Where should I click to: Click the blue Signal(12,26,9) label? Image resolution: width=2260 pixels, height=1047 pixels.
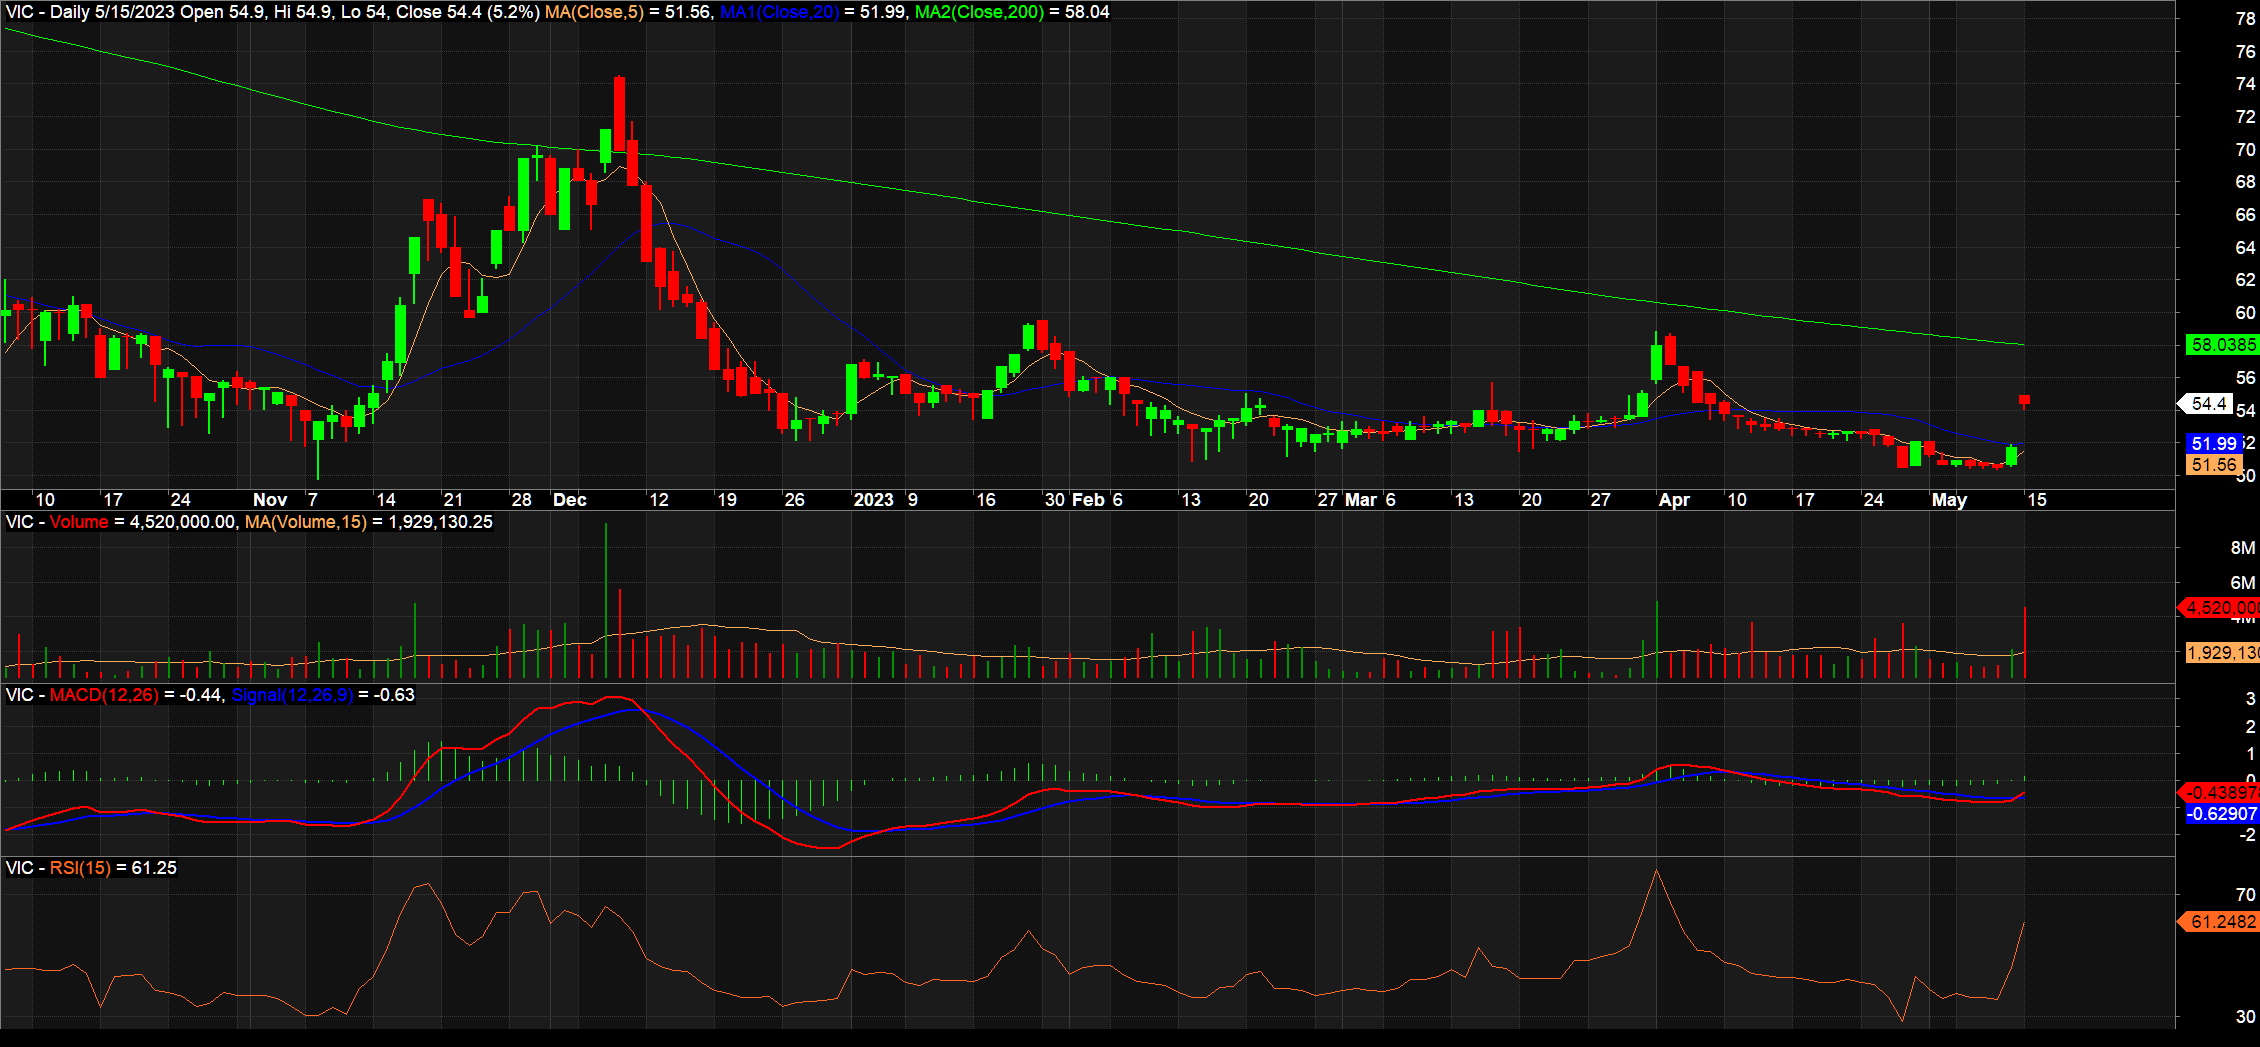(292, 695)
